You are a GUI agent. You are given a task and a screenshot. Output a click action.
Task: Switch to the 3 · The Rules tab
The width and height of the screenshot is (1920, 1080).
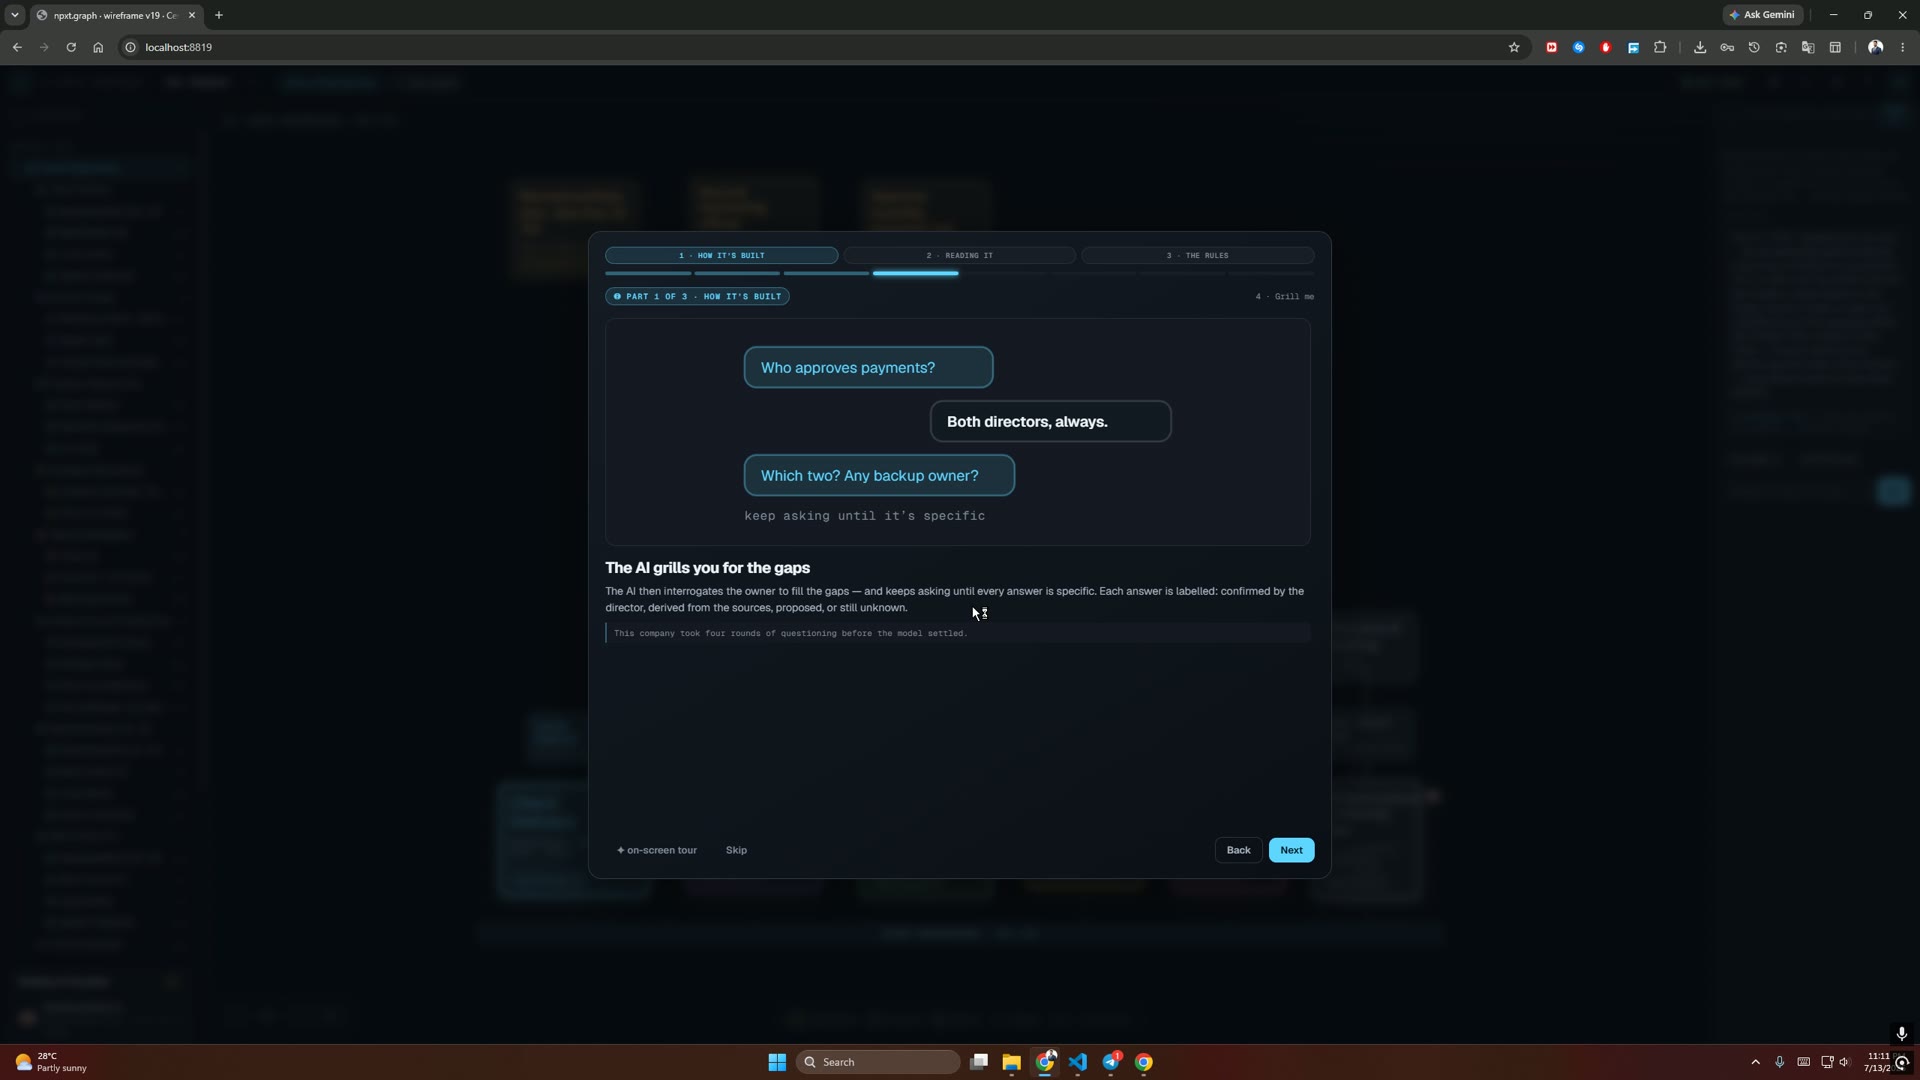(x=1197, y=255)
